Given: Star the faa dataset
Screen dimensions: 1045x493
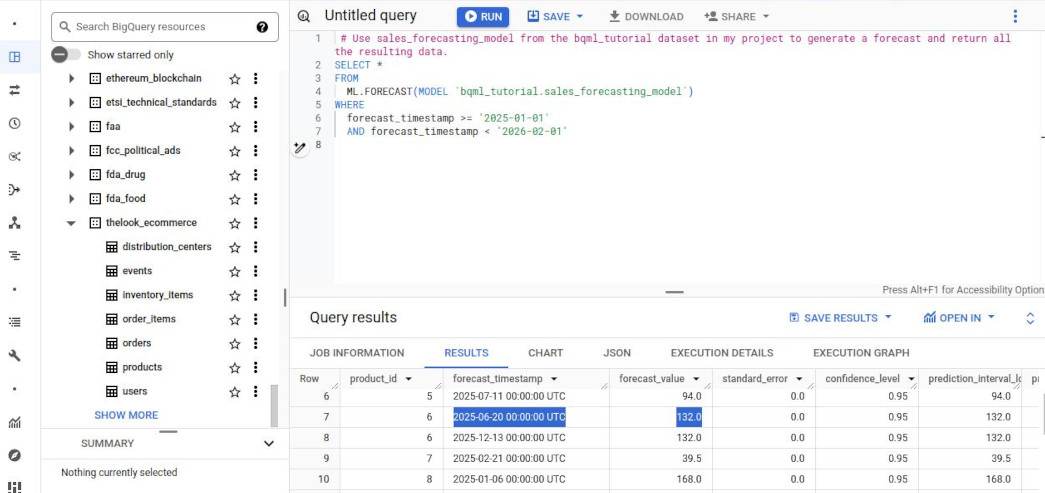Looking at the screenshot, I should pos(235,127).
